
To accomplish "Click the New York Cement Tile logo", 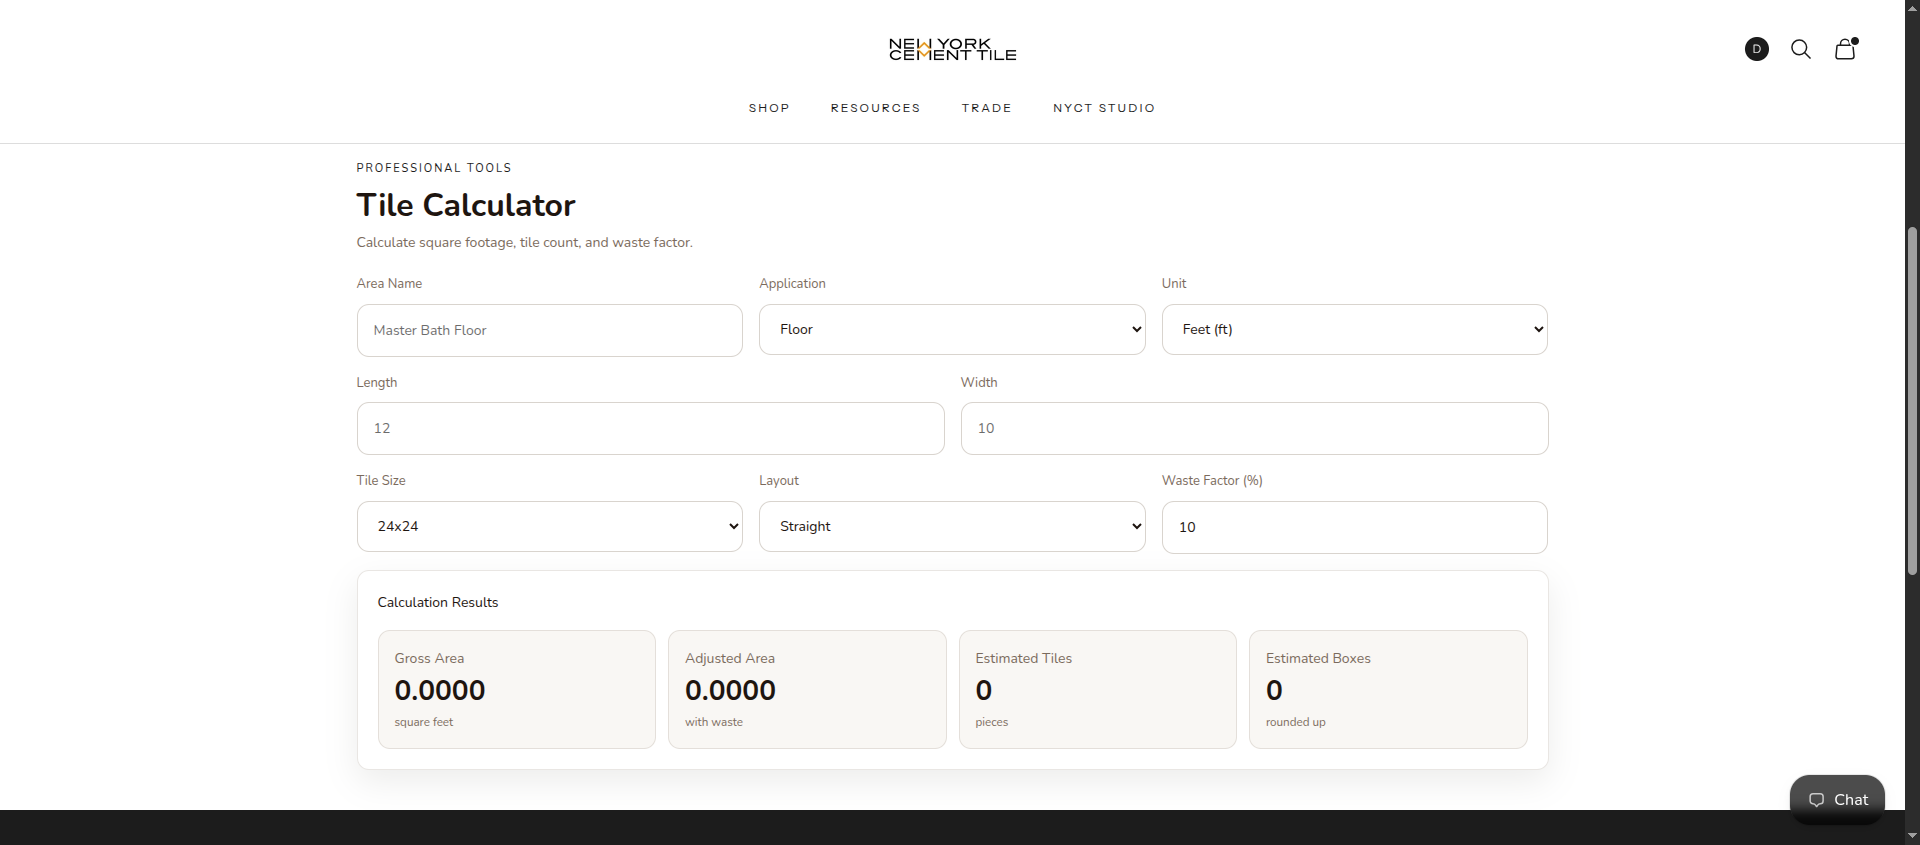I will [952, 50].
